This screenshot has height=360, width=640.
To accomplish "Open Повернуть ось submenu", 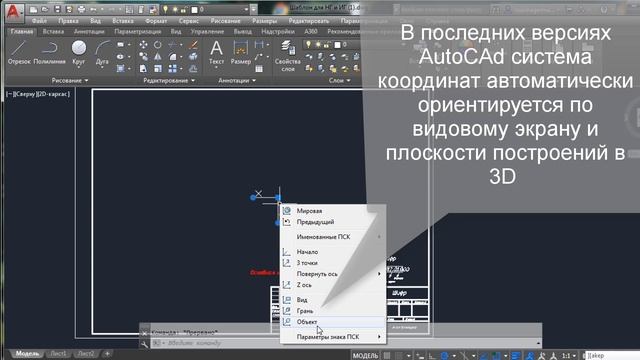I will 333,274.
